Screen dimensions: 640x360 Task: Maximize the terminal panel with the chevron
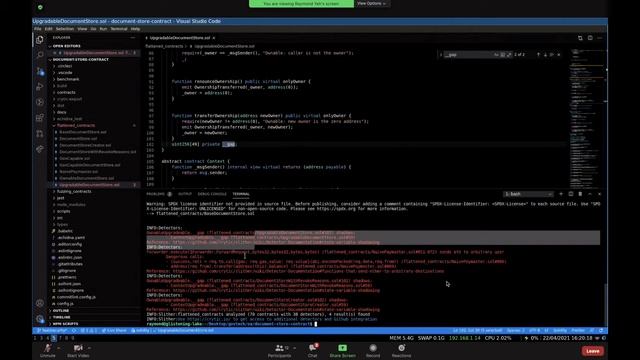590,194
